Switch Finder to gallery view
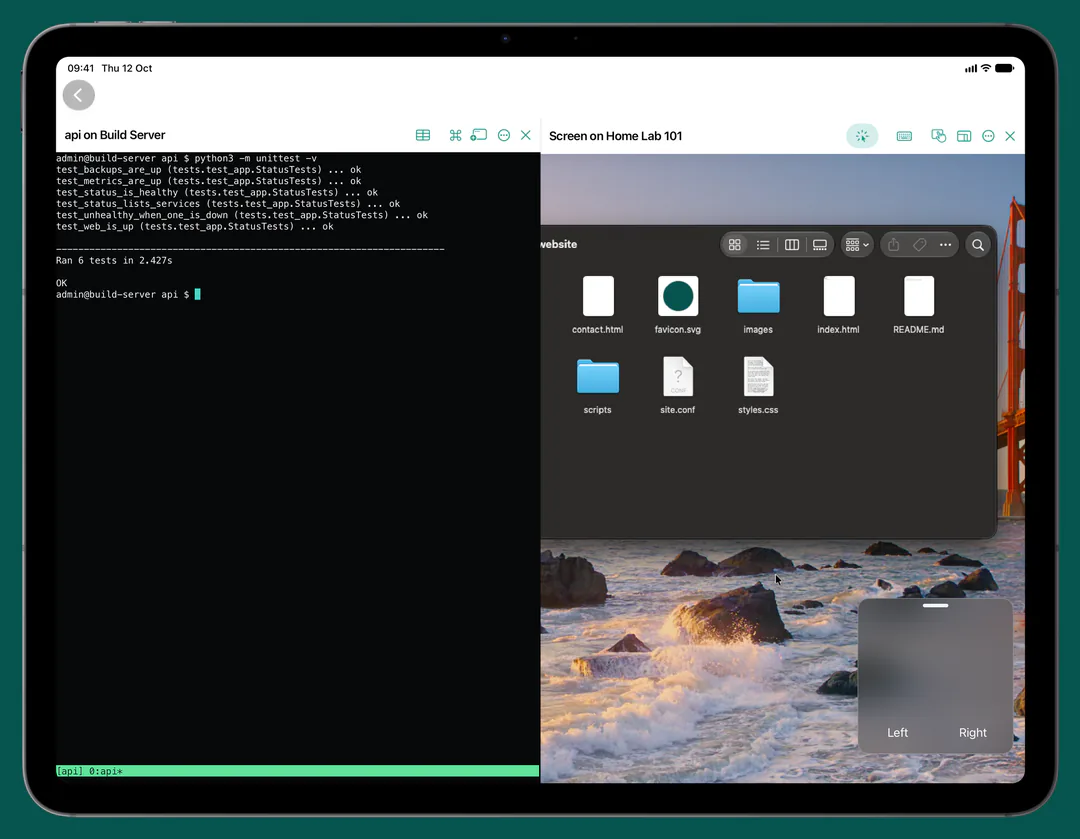The height and width of the screenshot is (839, 1080). coord(820,245)
